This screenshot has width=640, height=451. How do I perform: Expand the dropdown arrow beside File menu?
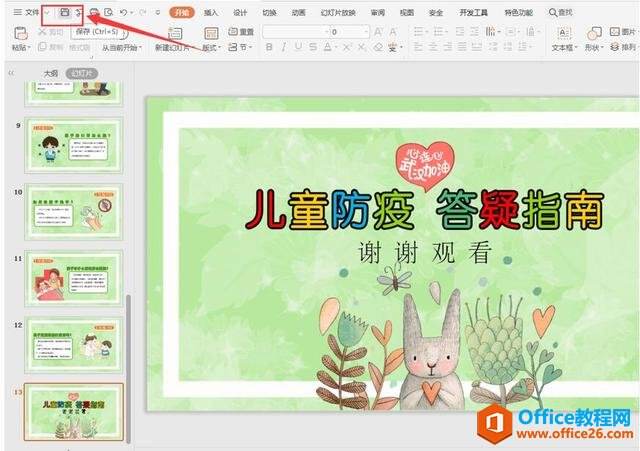click(47, 13)
